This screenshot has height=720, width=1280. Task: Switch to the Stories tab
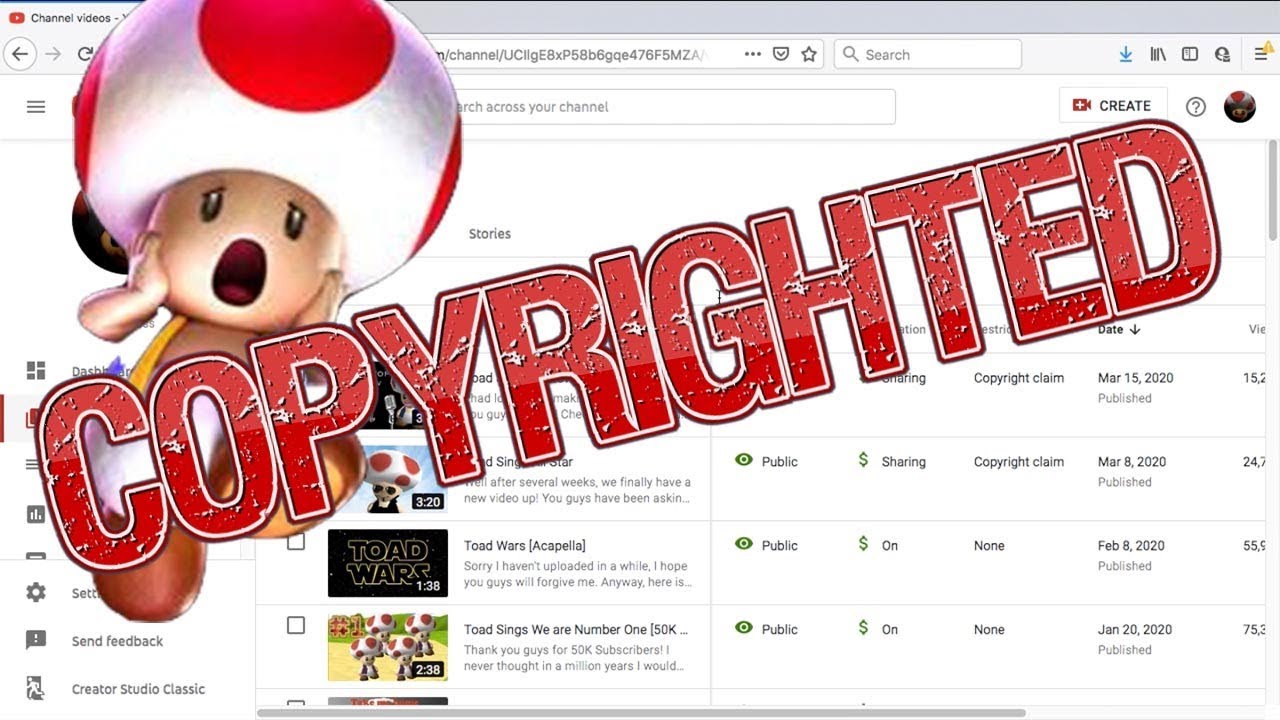pyautogui.click(x=490, y=233)
